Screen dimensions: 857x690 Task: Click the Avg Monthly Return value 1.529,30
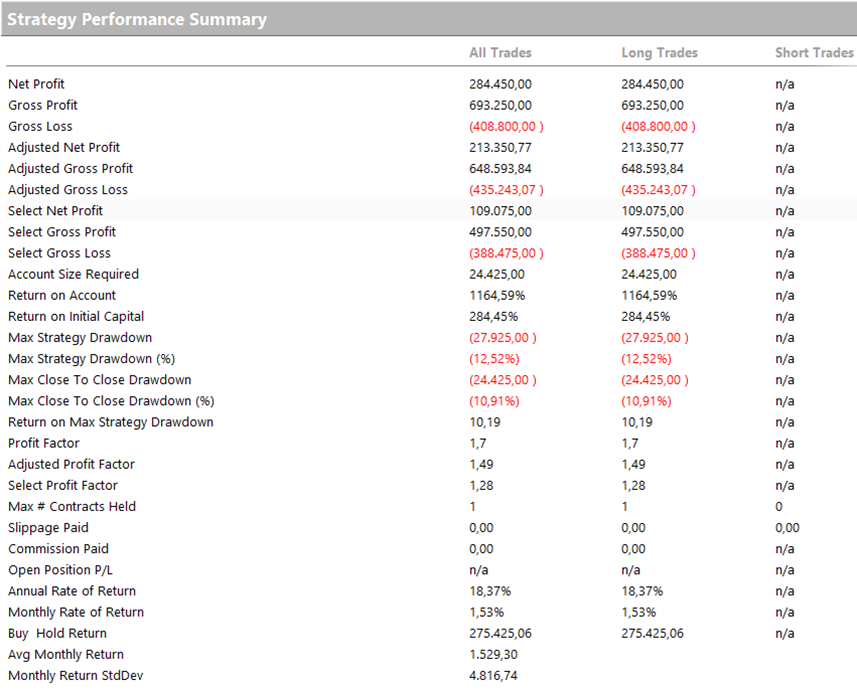[x=494, y=654]
